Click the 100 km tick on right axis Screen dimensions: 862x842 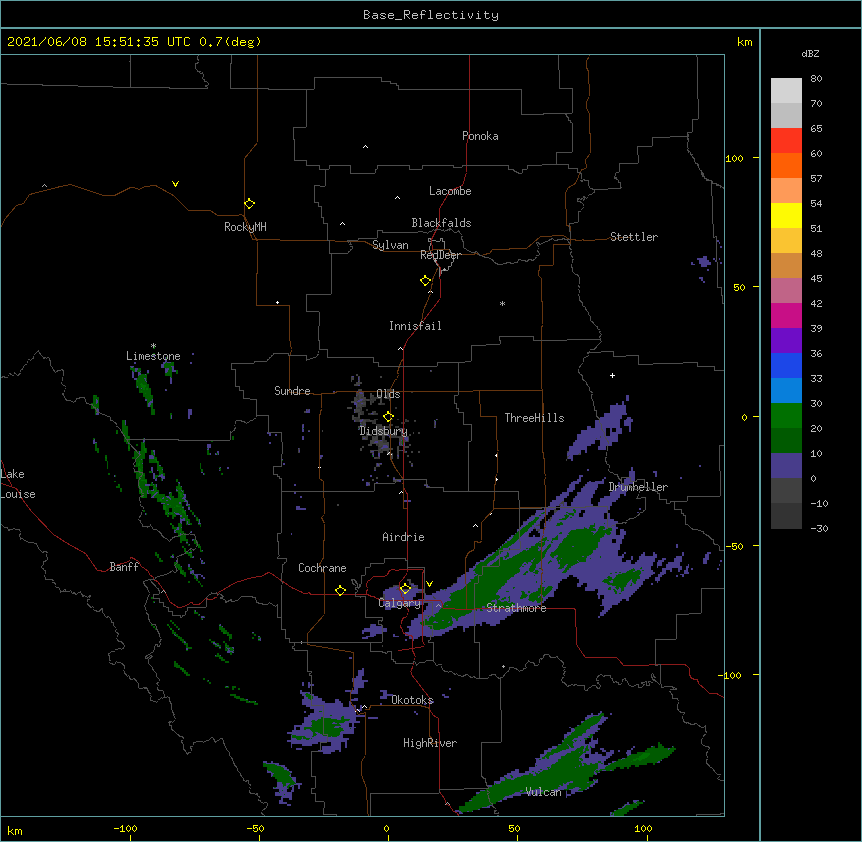tap(734, 158)
